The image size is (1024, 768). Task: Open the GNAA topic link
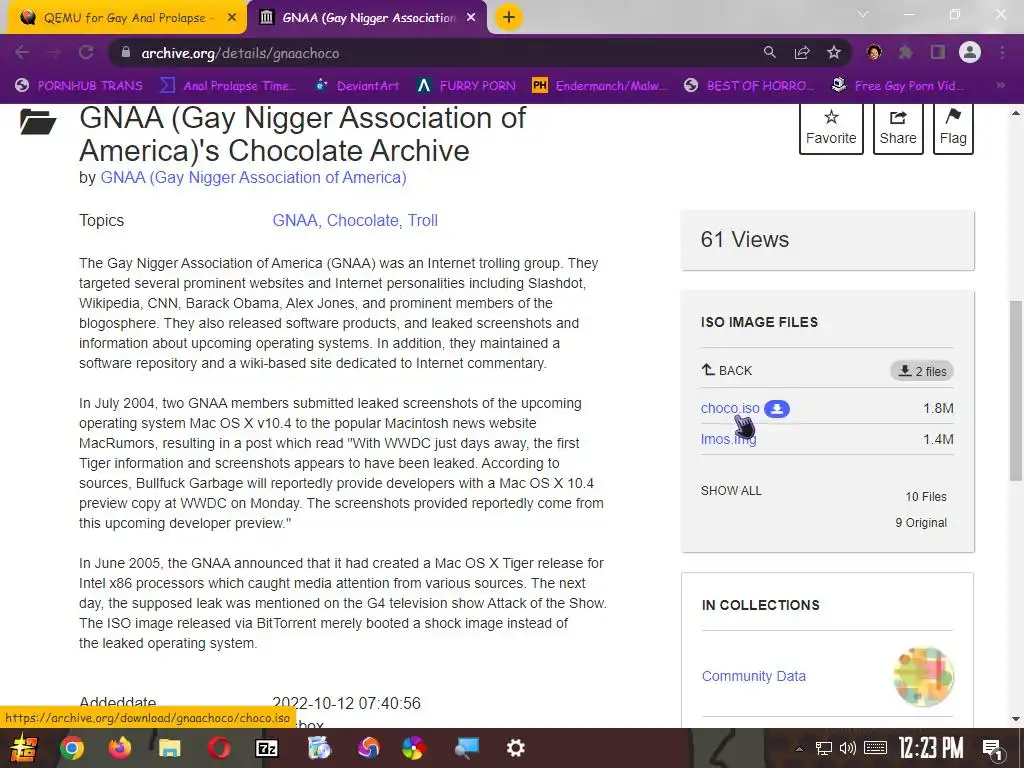(295, 221)
